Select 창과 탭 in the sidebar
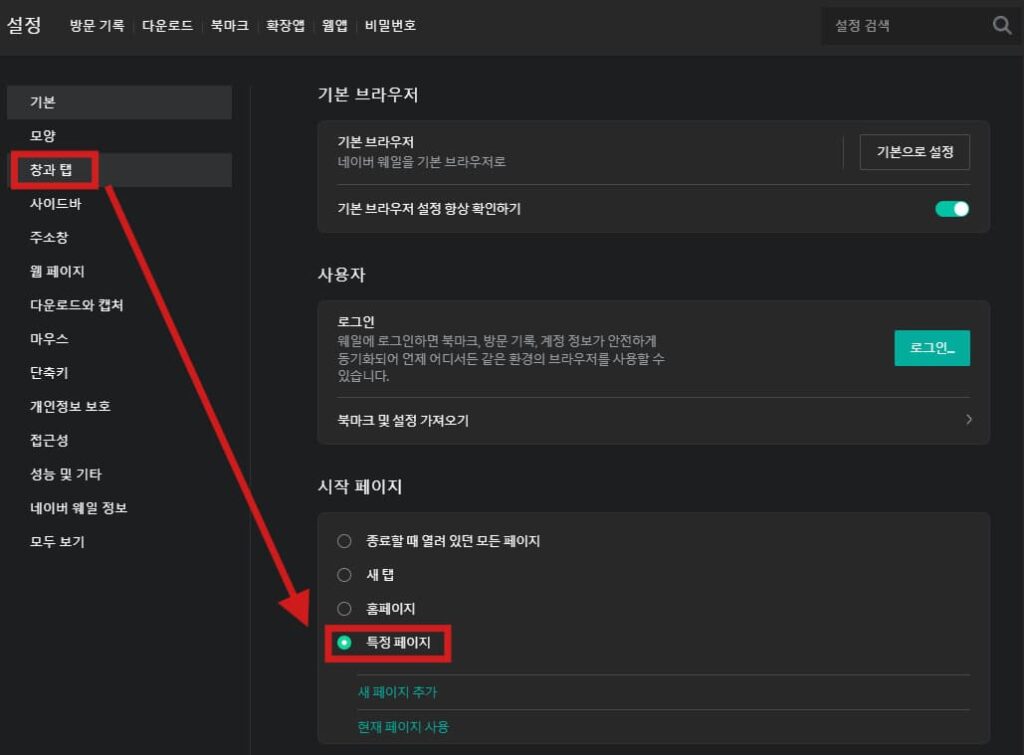Screen dimensions: 1024x755 click(52, 170)
